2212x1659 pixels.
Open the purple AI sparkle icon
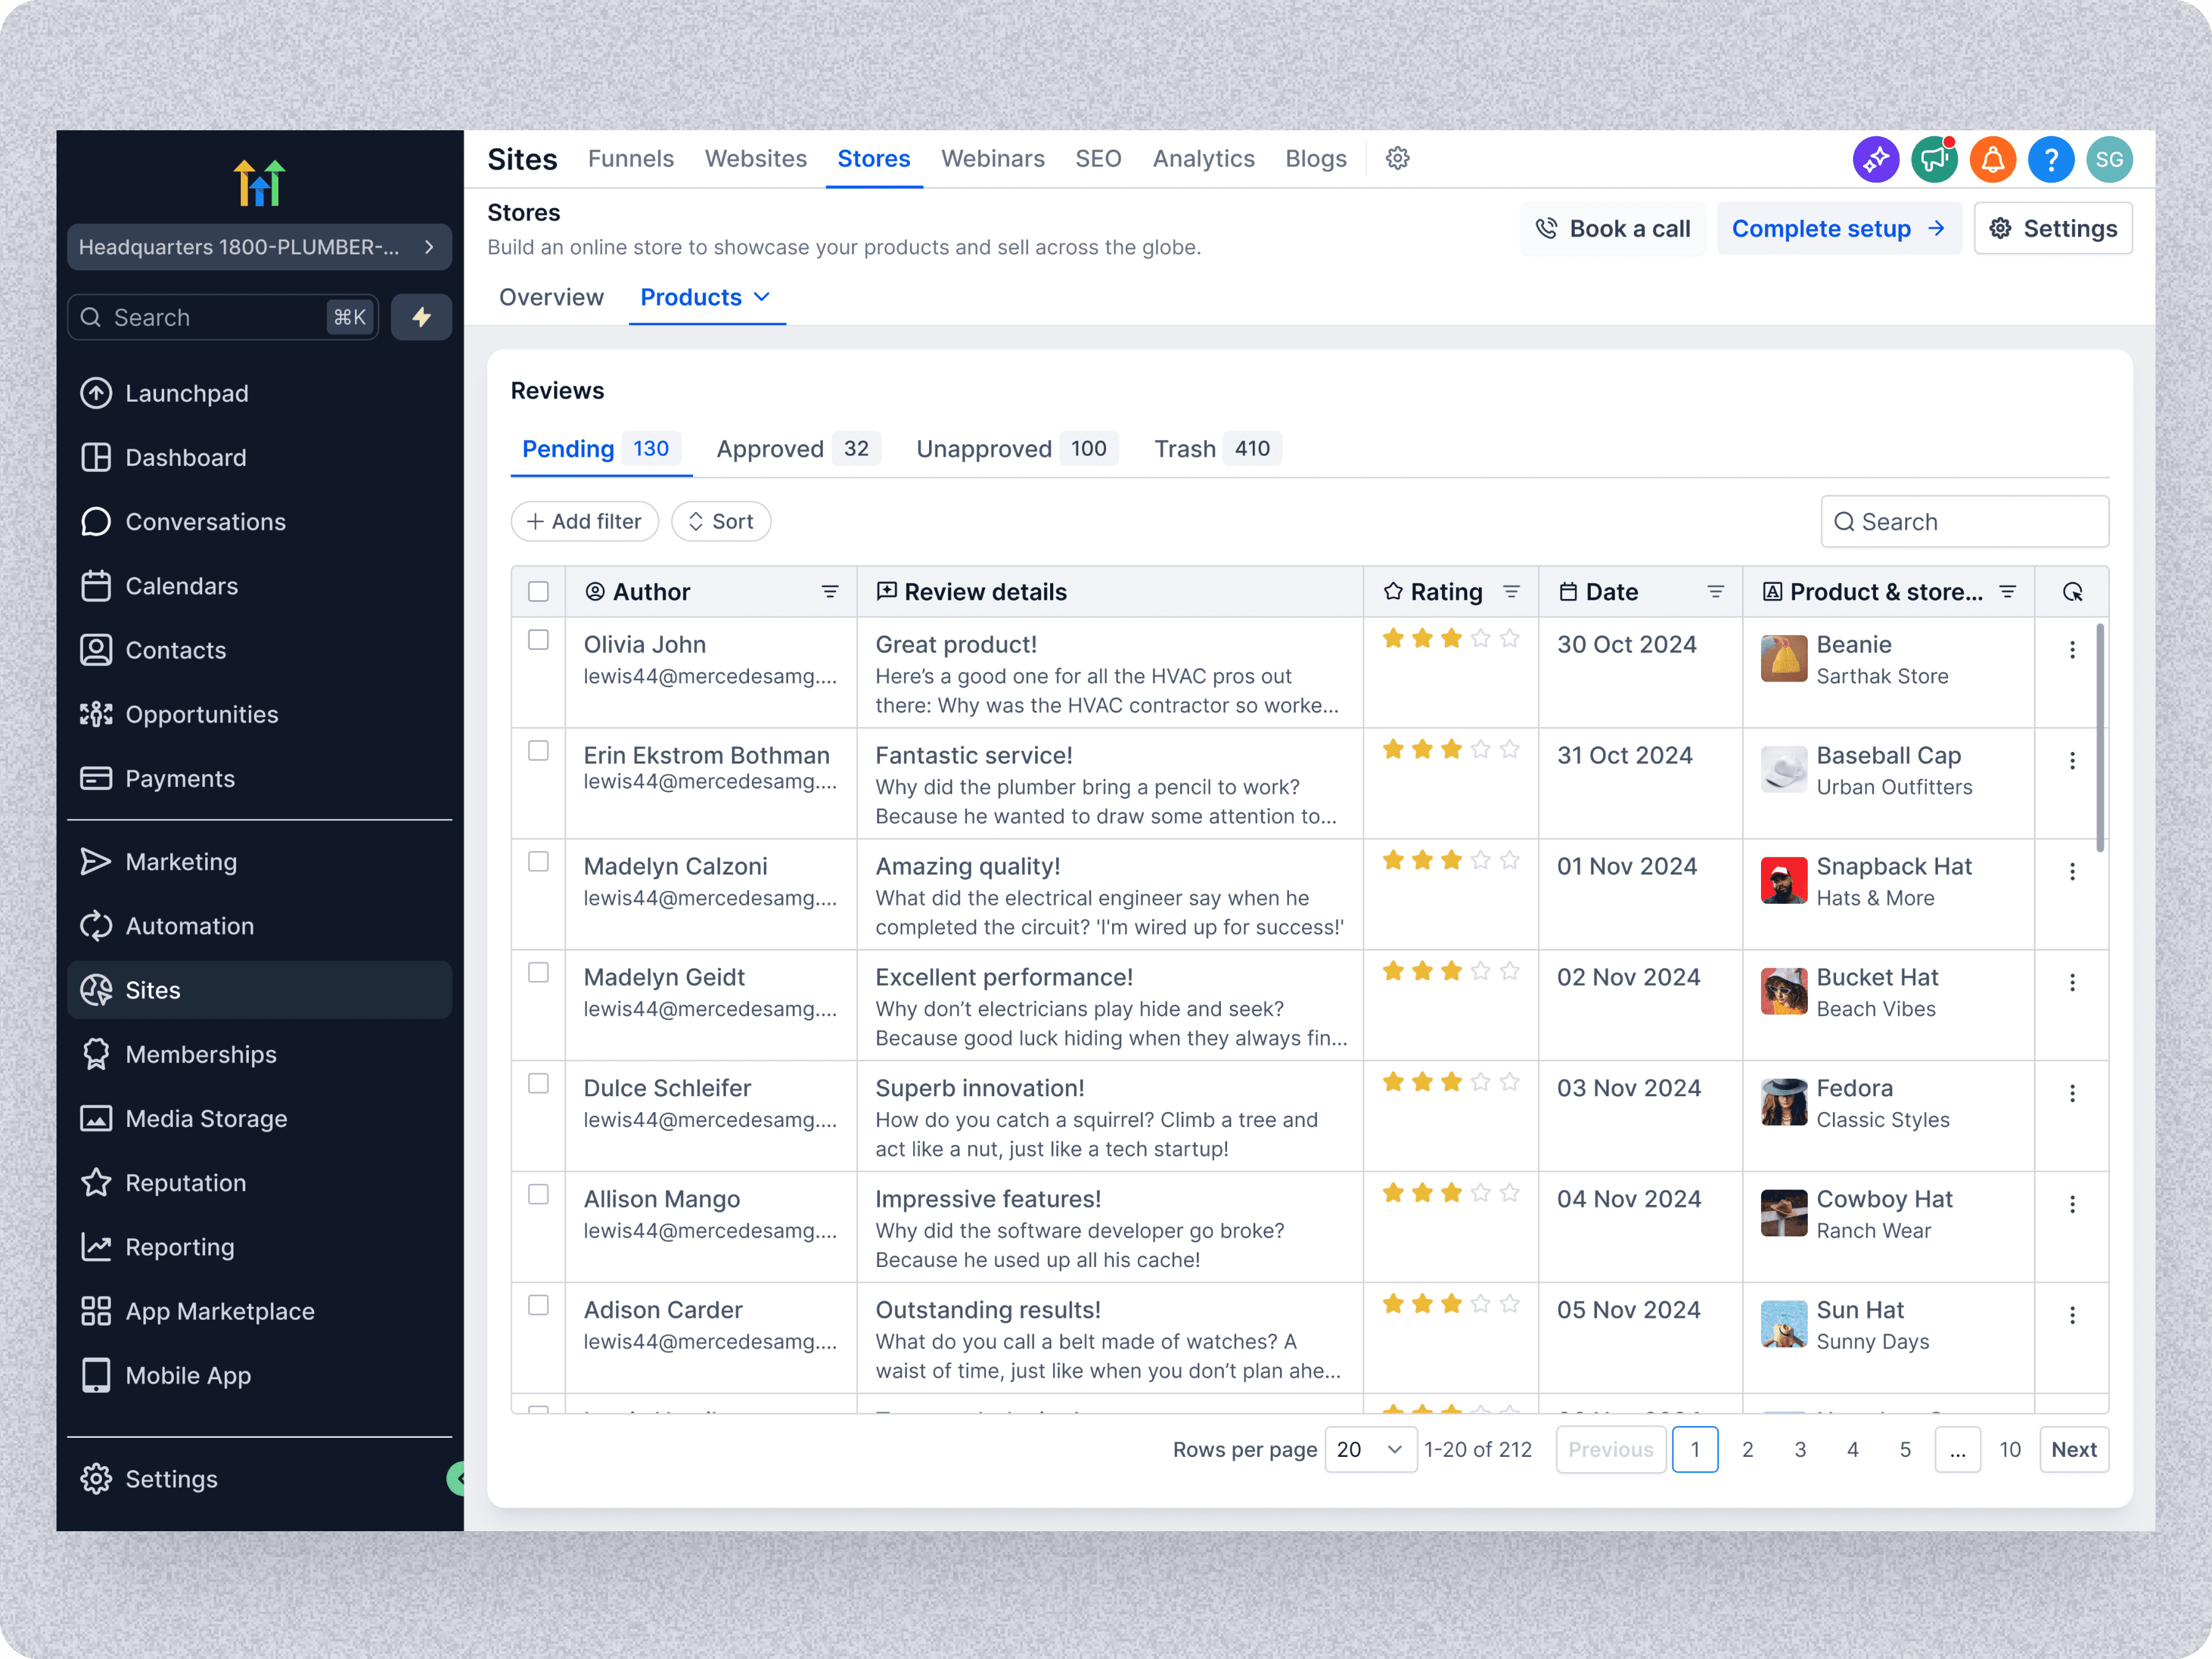point(1875,160)
